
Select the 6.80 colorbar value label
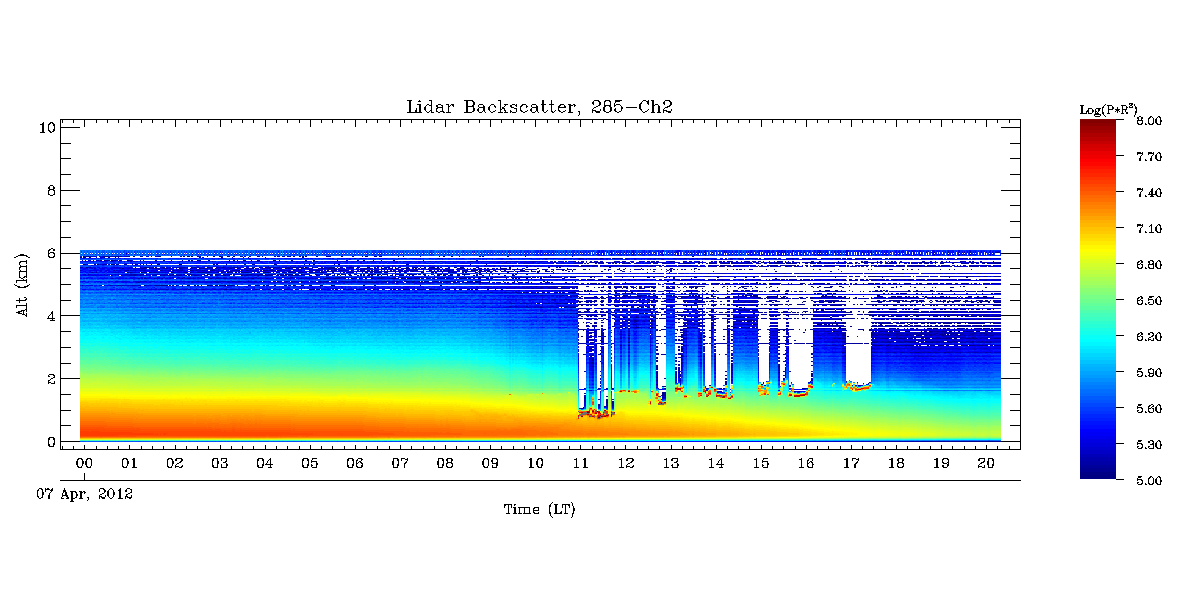click(1148, 265)
